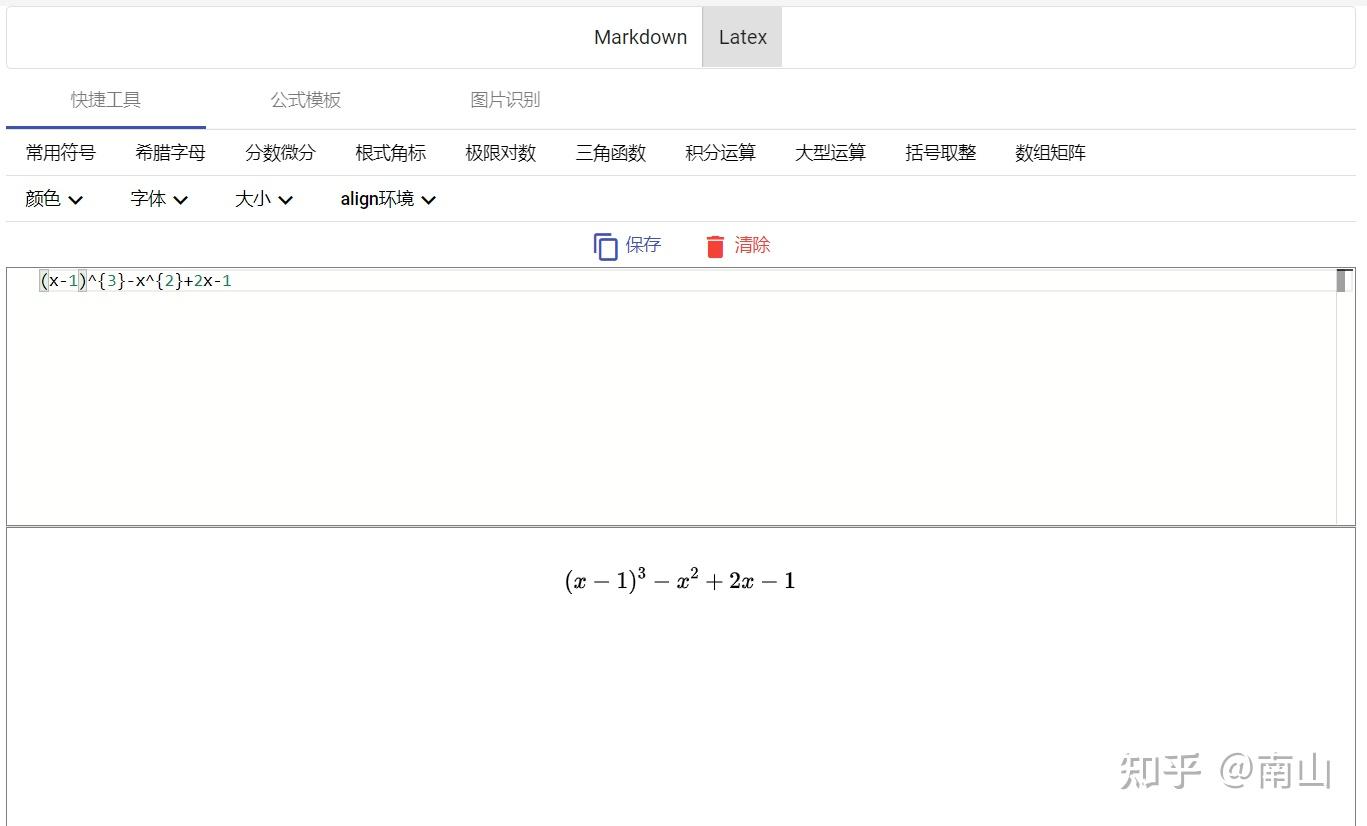
Task: Click the 根式角标 category
Action: [390, 152]
